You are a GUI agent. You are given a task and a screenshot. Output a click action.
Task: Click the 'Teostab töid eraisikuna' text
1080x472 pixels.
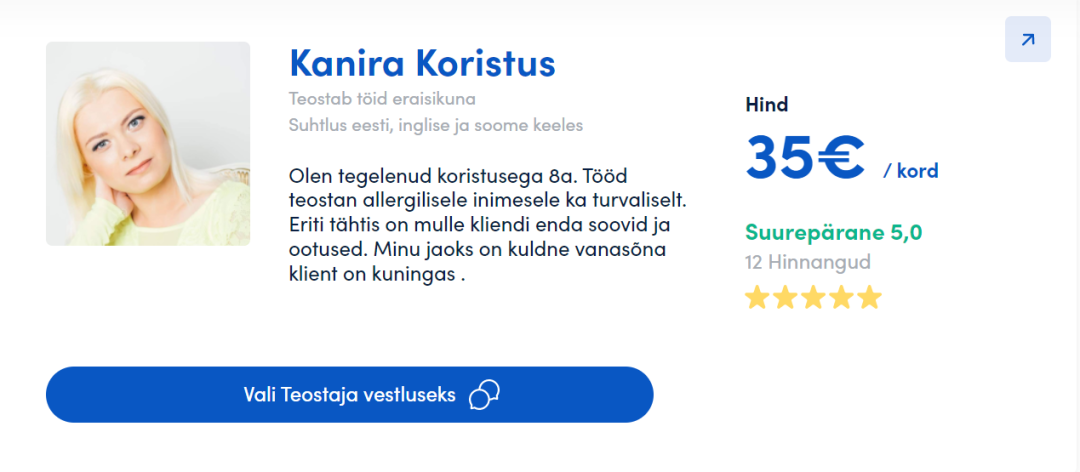pos(382,99)
